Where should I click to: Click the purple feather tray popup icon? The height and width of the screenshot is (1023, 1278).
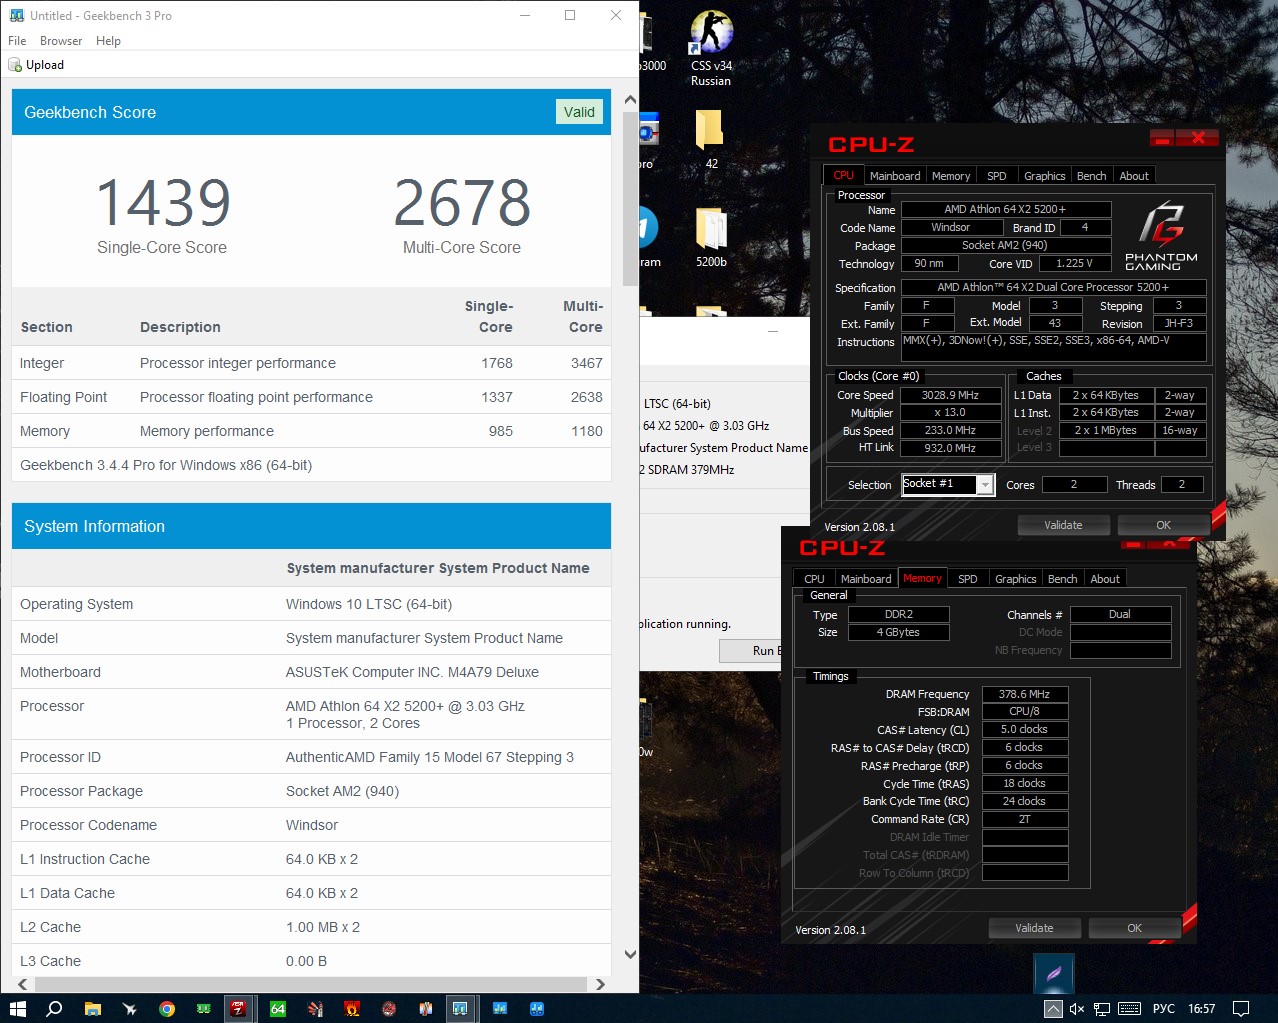1054,974
